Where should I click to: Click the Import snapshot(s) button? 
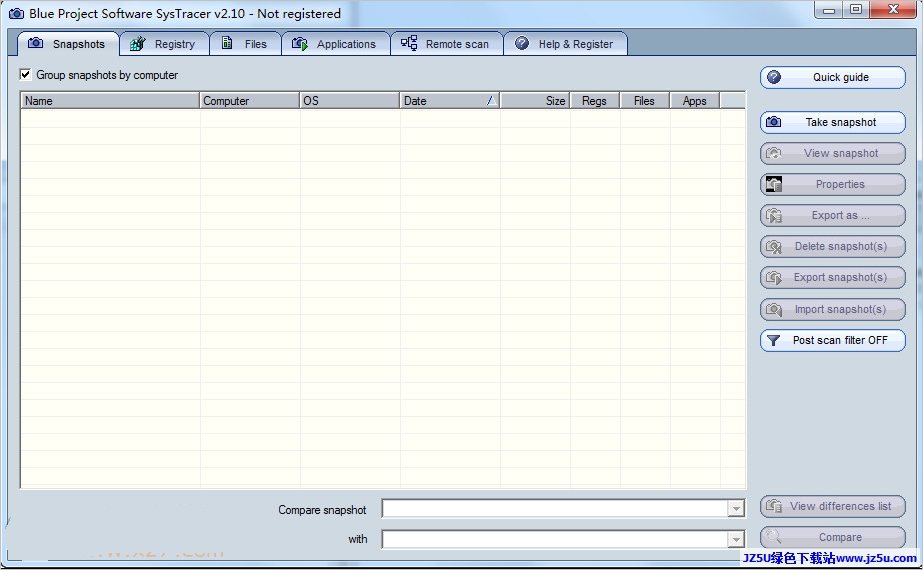click(833, 309)
